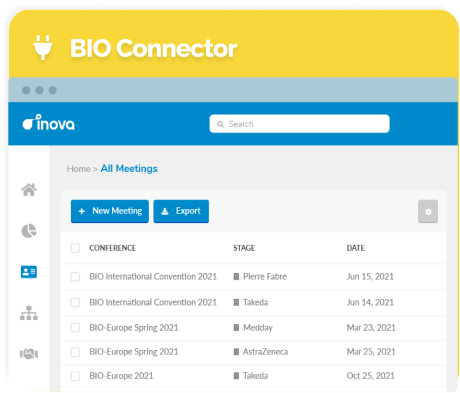Click the date Oct 25, 2021
Image resolution: width=460 pixels, height=393 pixels.
(x=371, y=376)
